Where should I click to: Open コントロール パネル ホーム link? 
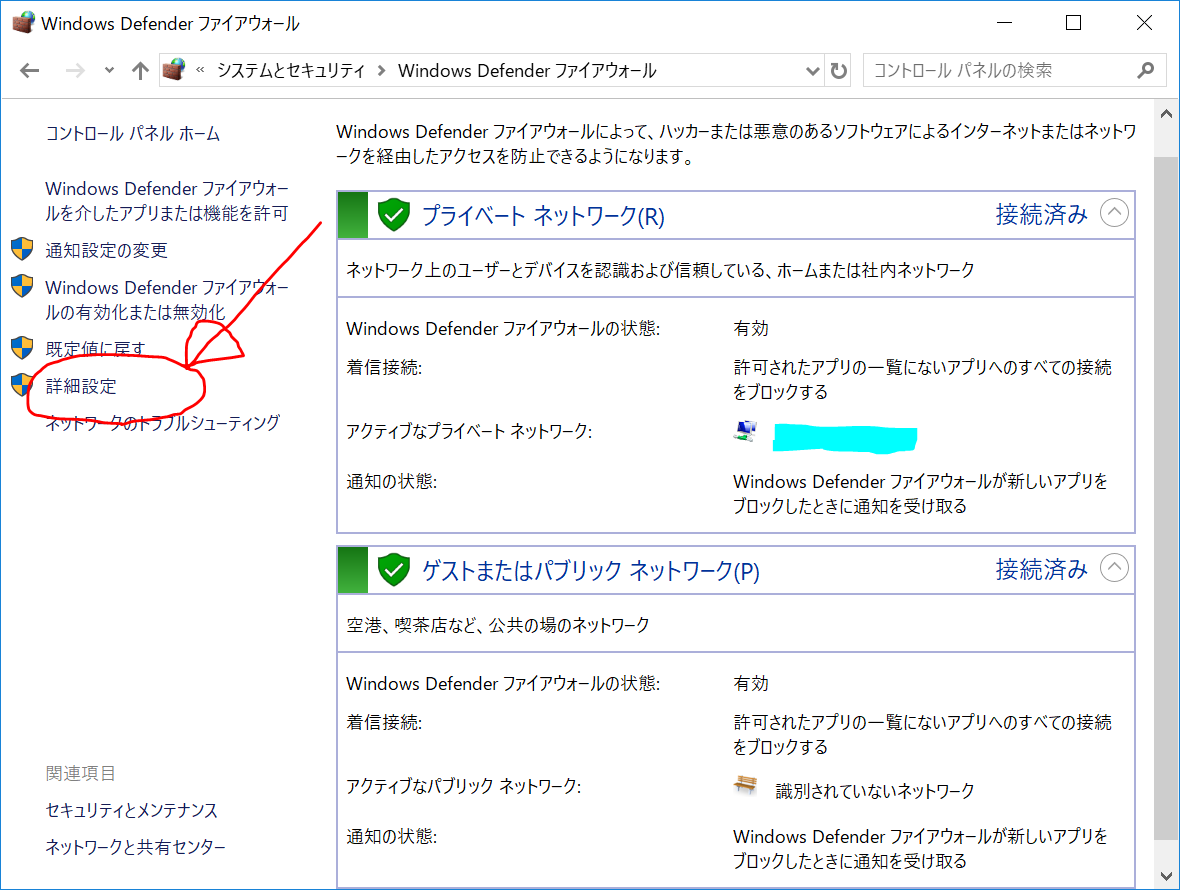click(x=133, y=134)
